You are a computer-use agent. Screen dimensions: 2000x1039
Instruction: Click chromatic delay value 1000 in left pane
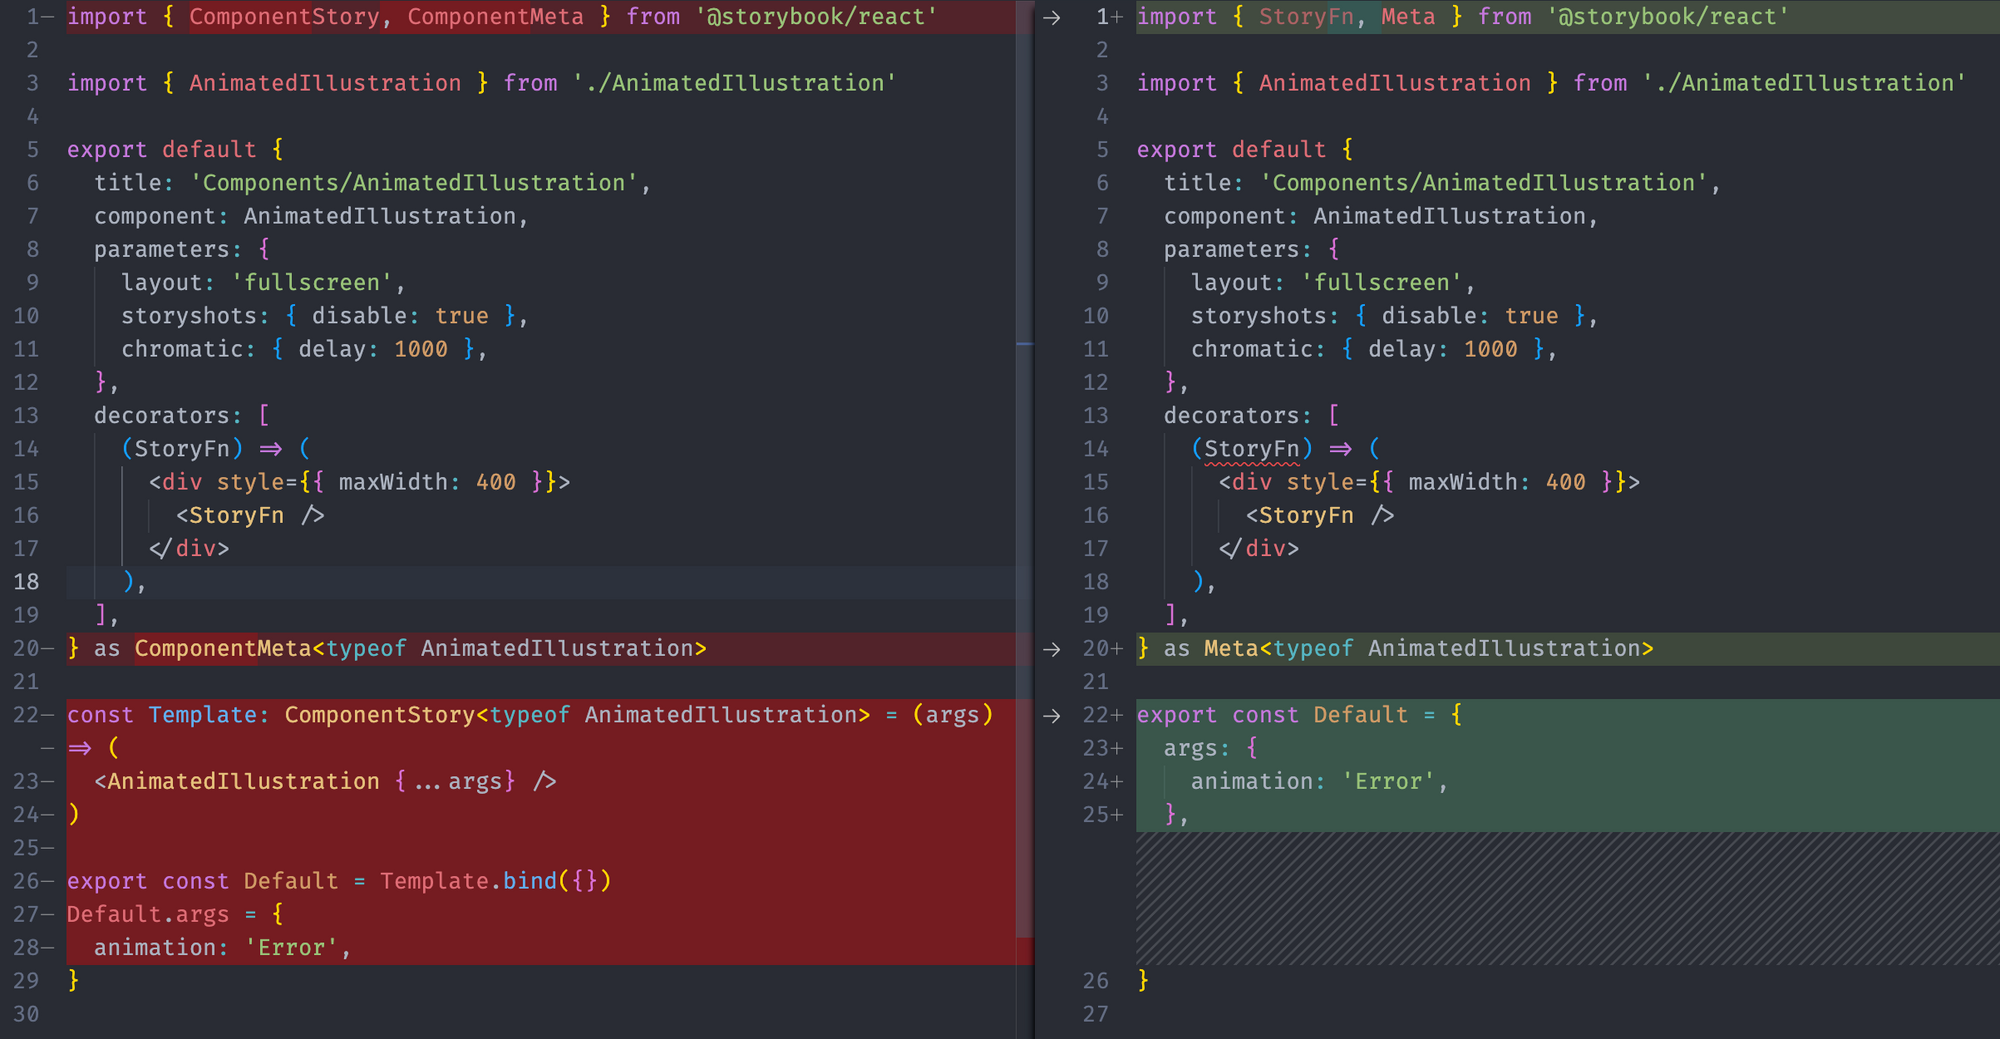(421, 349)
